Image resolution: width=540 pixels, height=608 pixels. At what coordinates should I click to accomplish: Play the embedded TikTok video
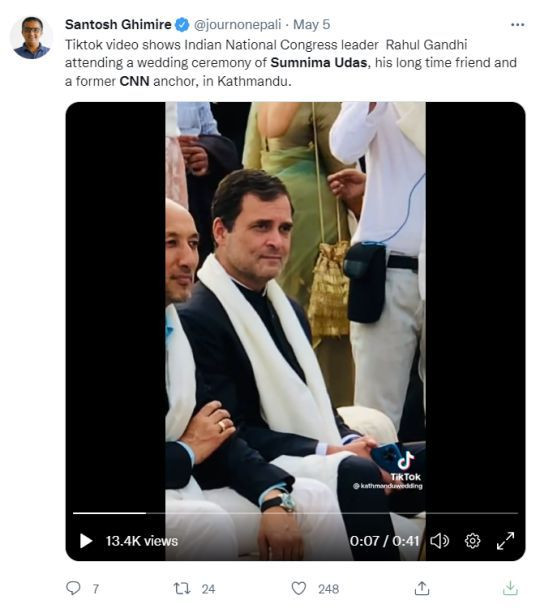[86, 541]
